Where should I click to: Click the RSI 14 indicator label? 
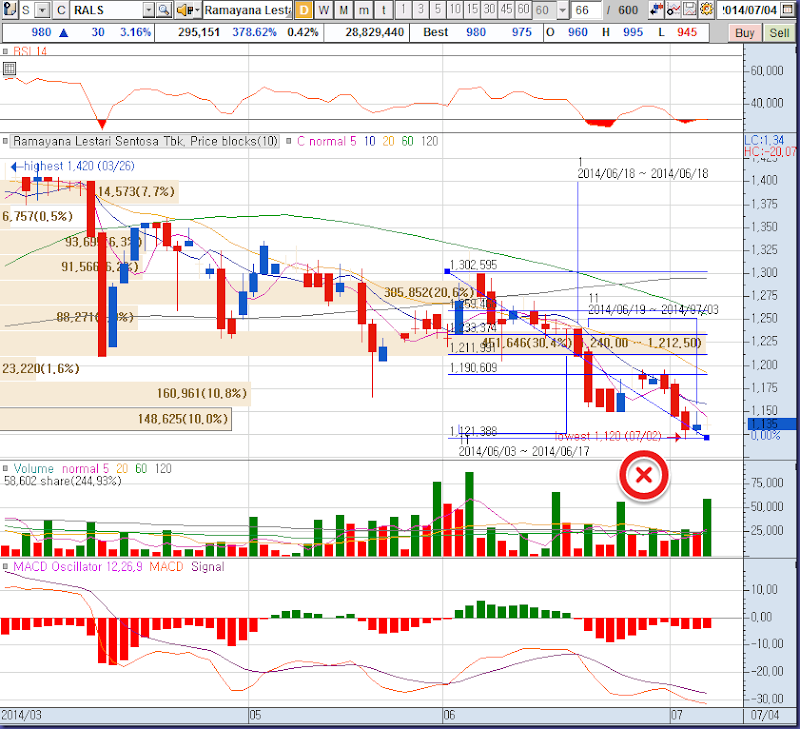[x=30, y=52]
